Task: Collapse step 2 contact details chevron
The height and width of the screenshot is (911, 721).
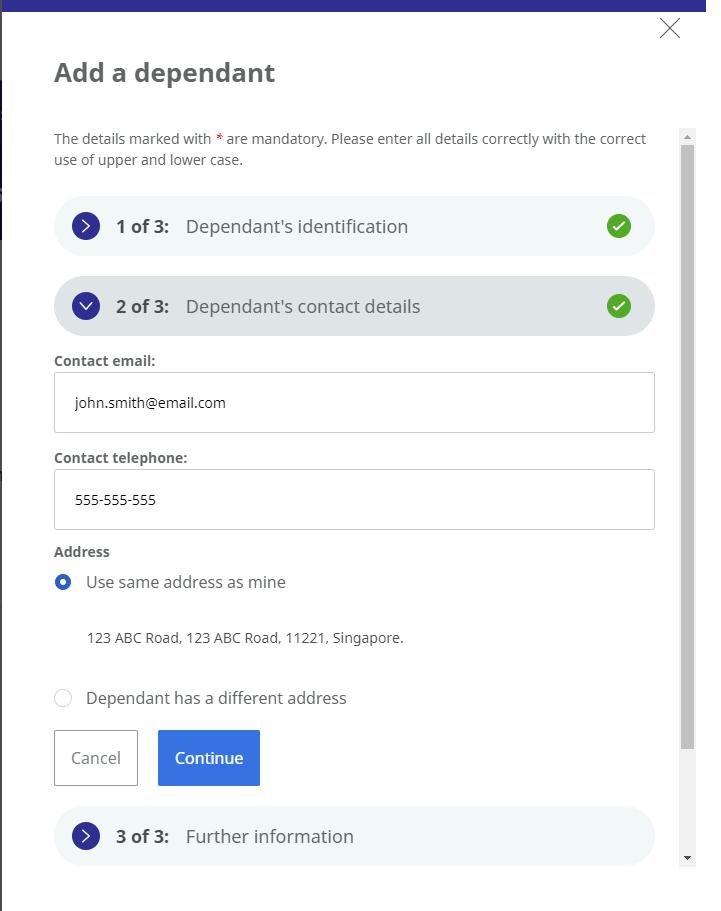Action: click(x=86, y=306)
